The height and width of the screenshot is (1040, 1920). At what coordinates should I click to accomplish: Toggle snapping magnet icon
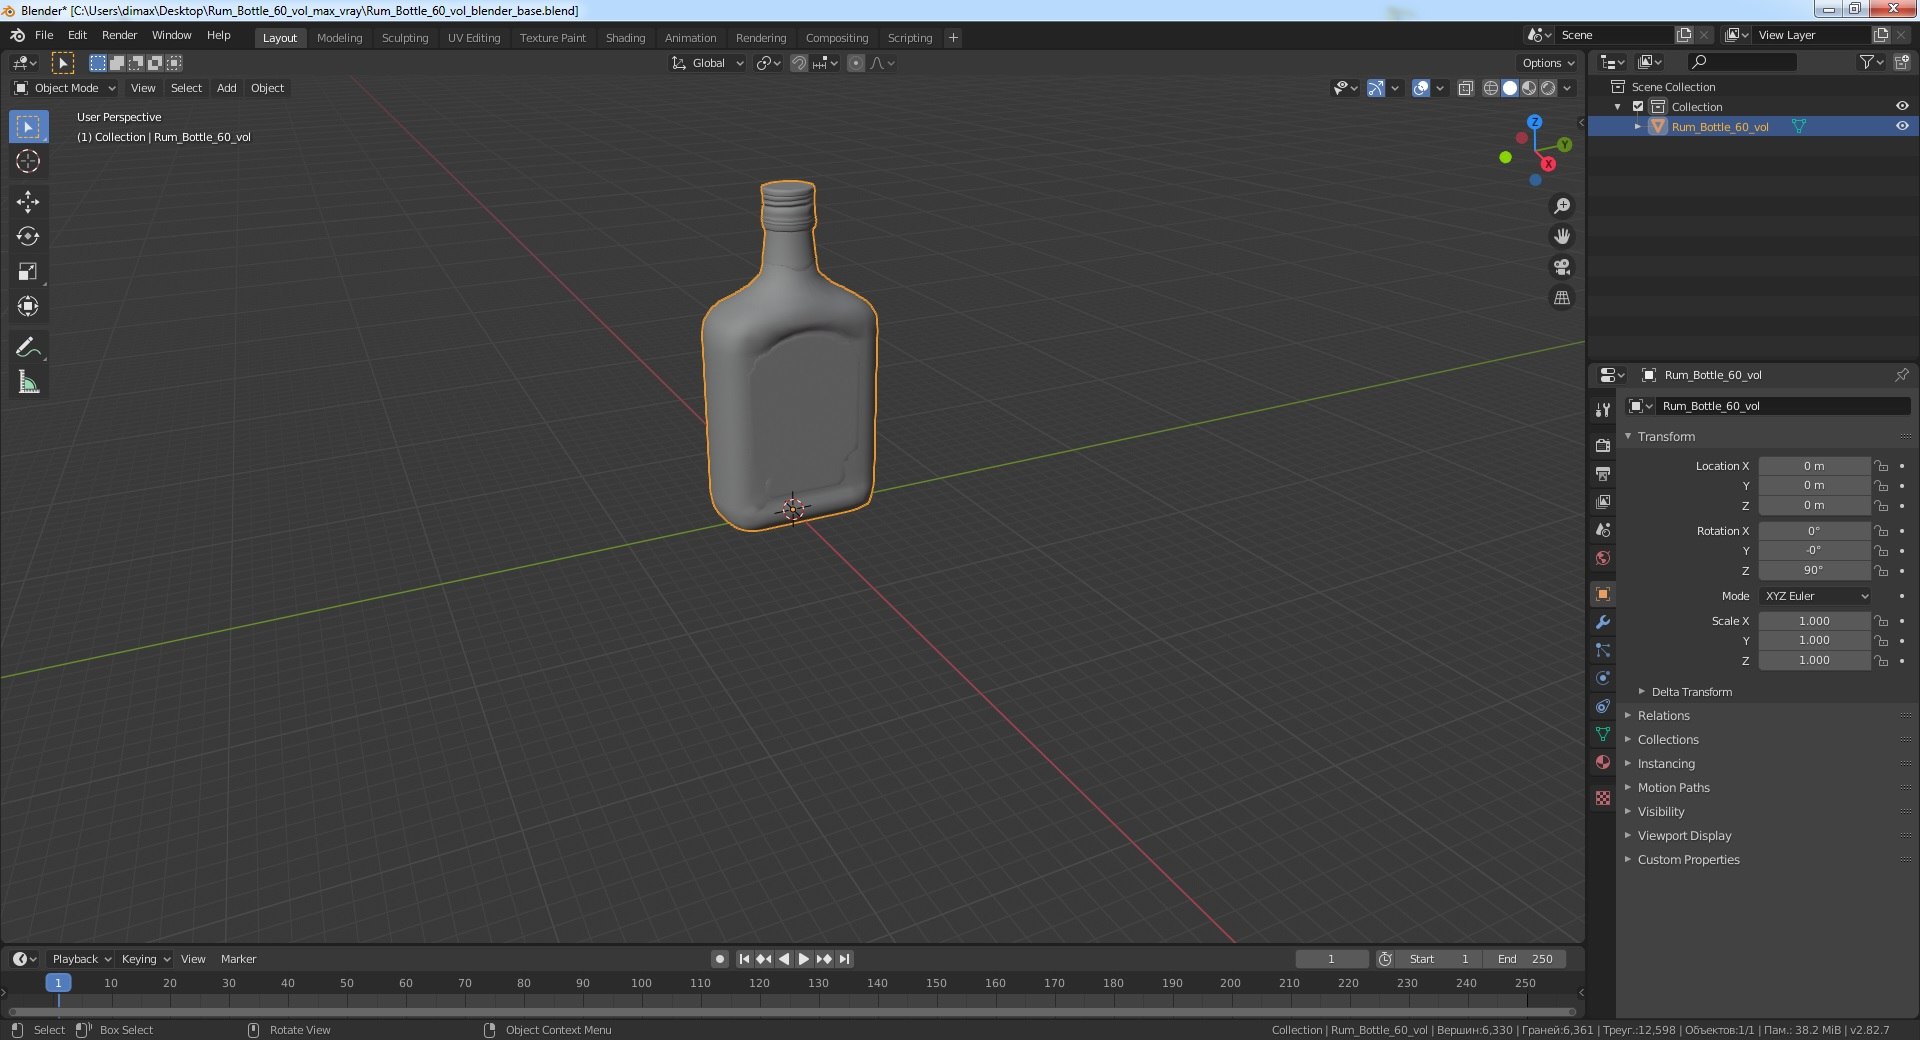(798, 63)
